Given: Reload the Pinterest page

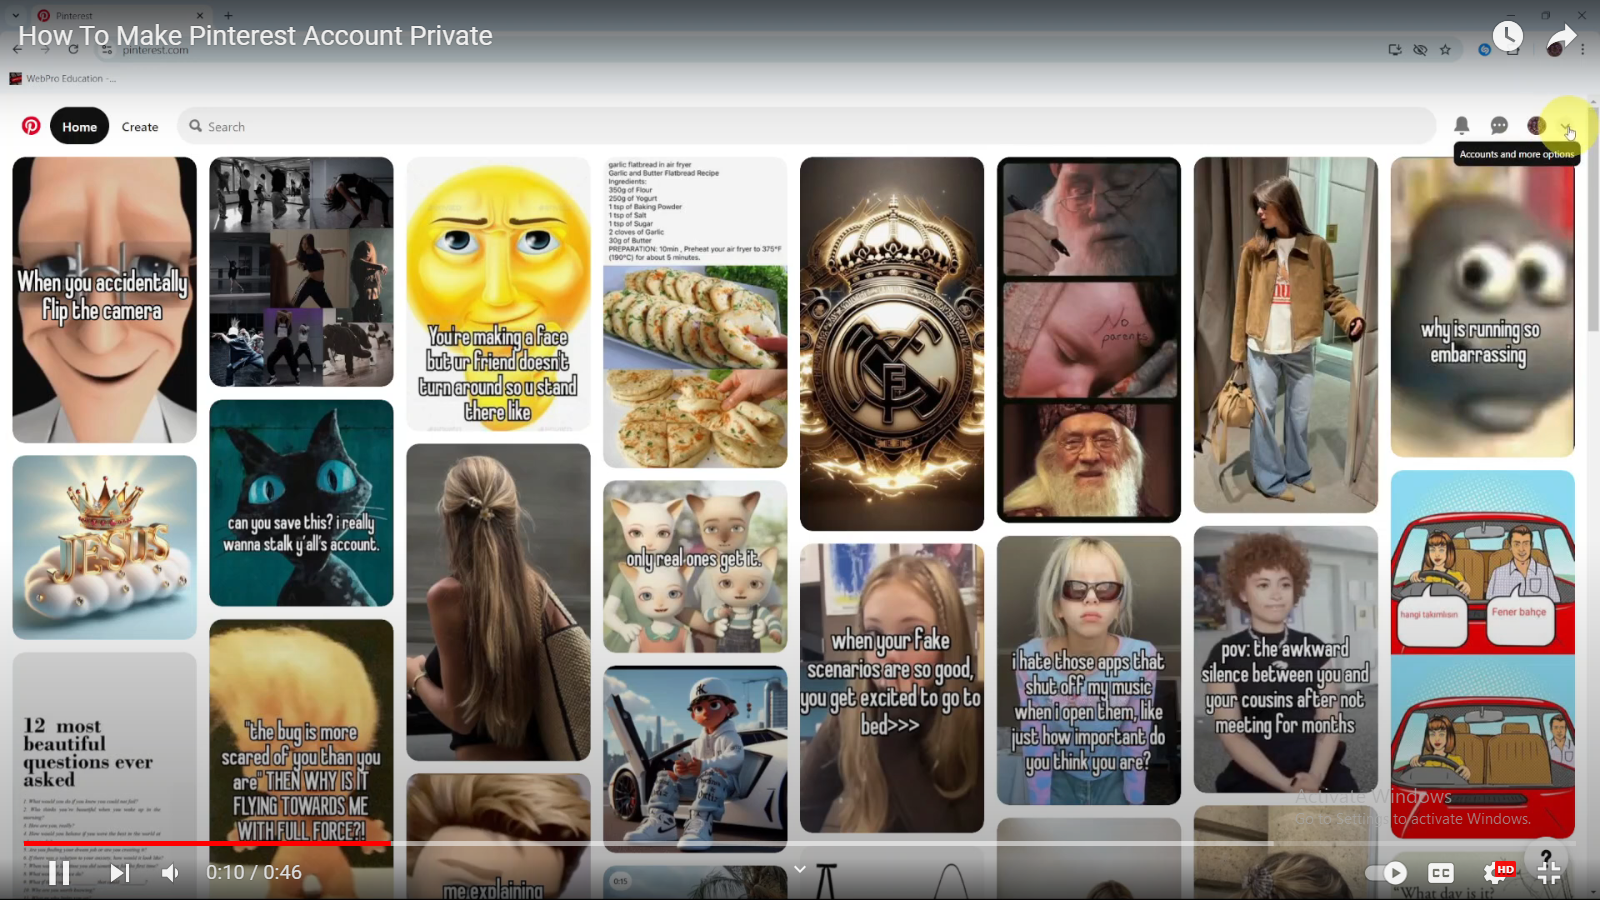Looking at the screenshot, I should pyautogui.click(x=73, y=49).
